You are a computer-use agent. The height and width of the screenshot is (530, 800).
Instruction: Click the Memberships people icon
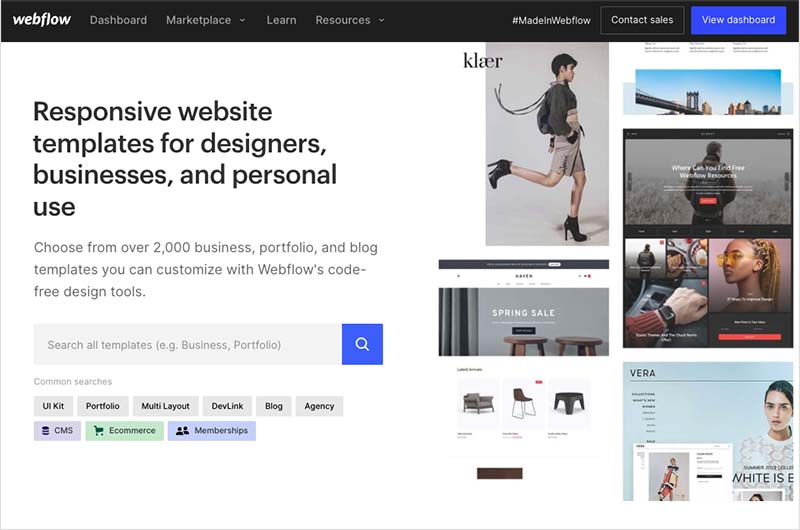[182, 431]
